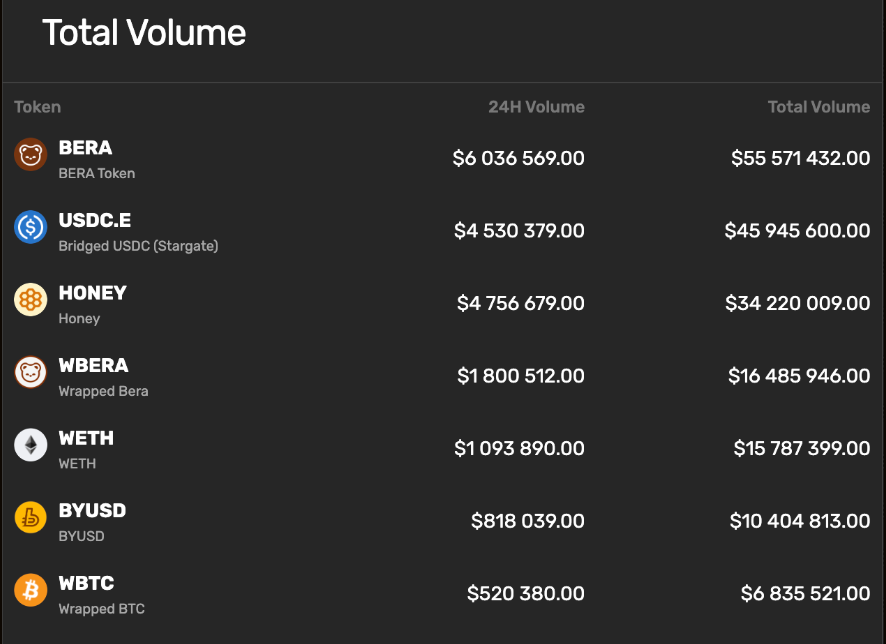
Task: Click the USDC.E blue dollar icon
Action: pos(31,227)
